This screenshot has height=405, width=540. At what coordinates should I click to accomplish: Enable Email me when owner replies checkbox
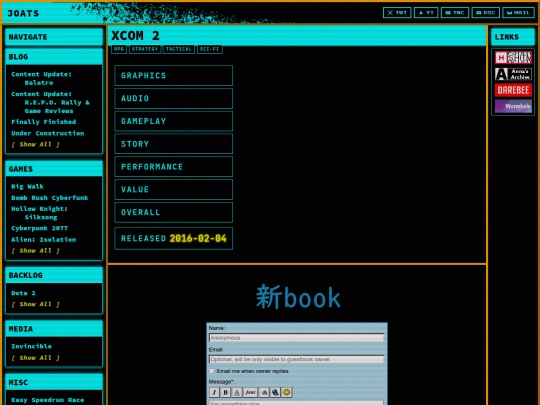click(x=212, y=371)
